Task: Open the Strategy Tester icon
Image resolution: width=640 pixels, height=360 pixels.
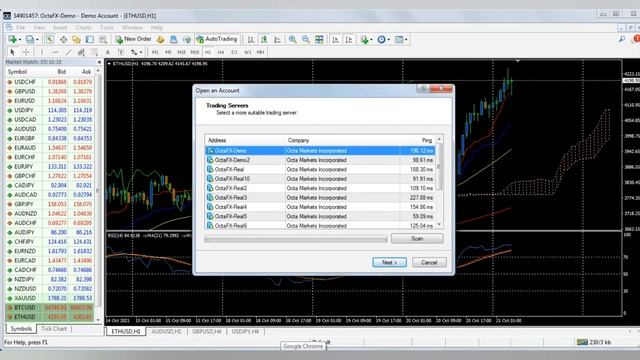Action: tap(103, 40)
